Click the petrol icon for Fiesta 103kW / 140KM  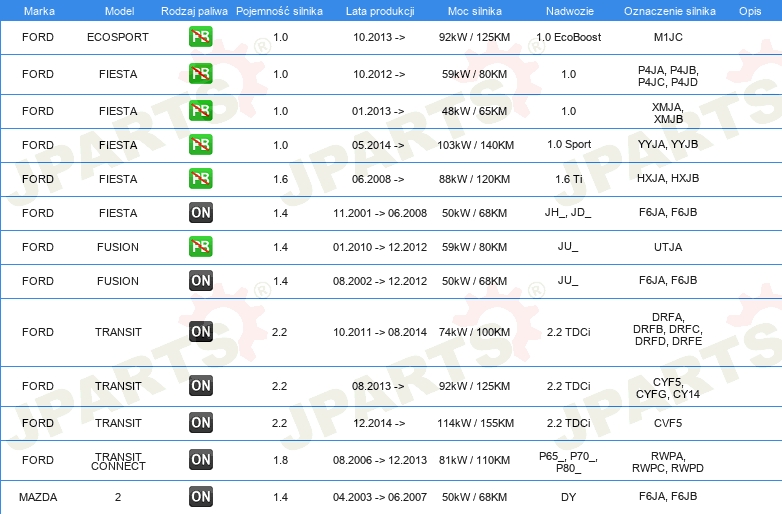click(200, 145)
